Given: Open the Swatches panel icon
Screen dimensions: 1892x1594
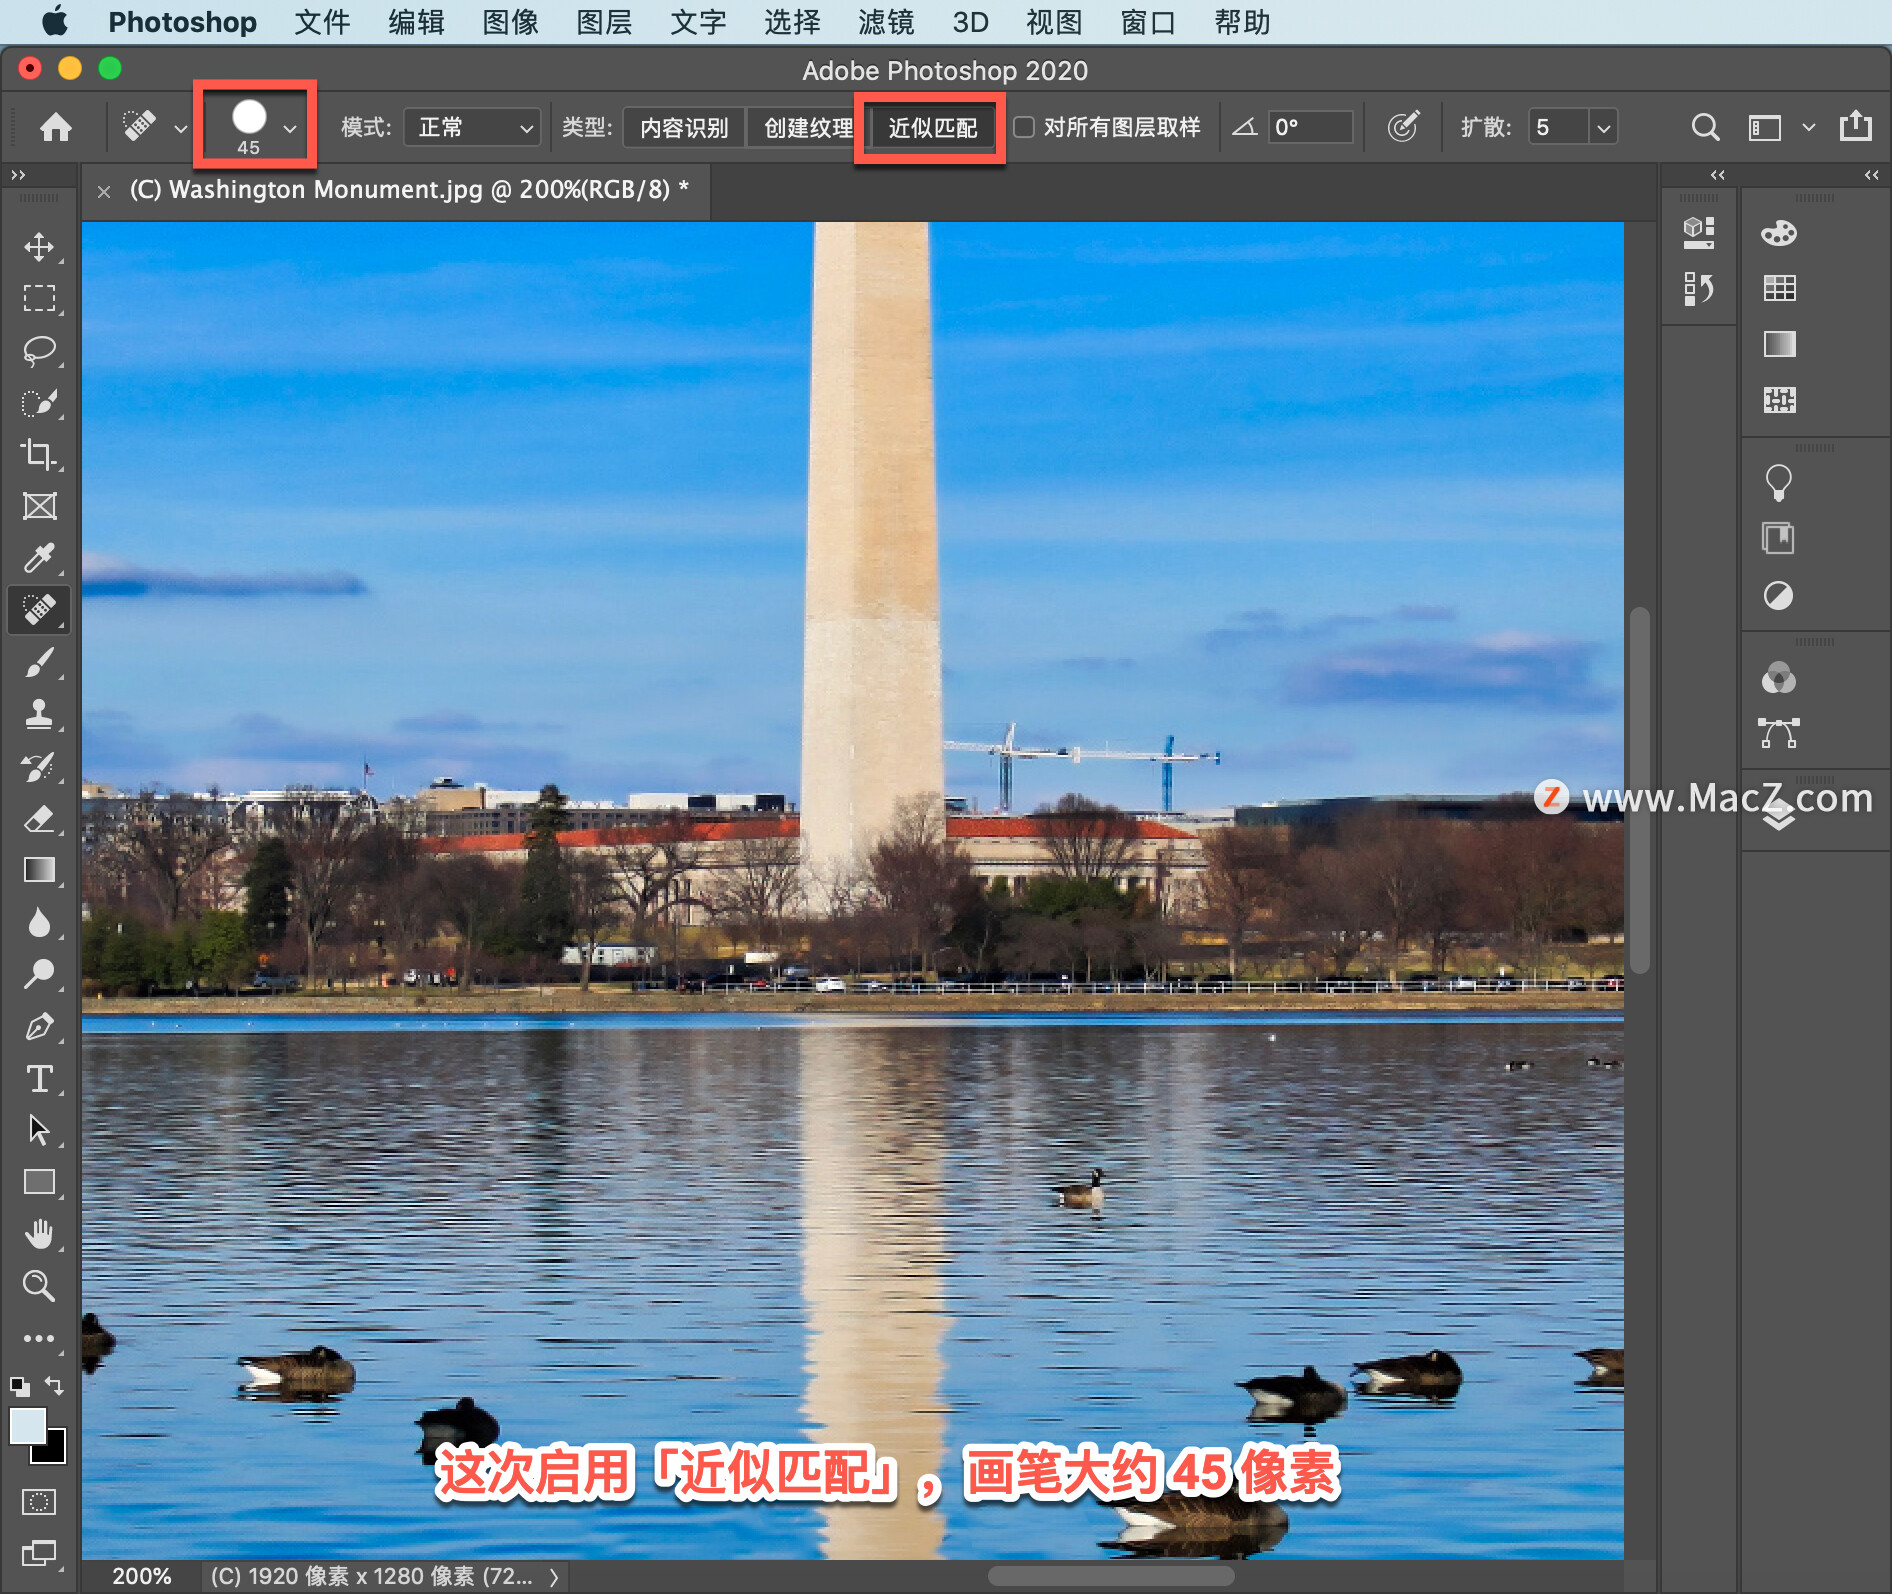Looking at the screenshot, I should pos(1779,289).
